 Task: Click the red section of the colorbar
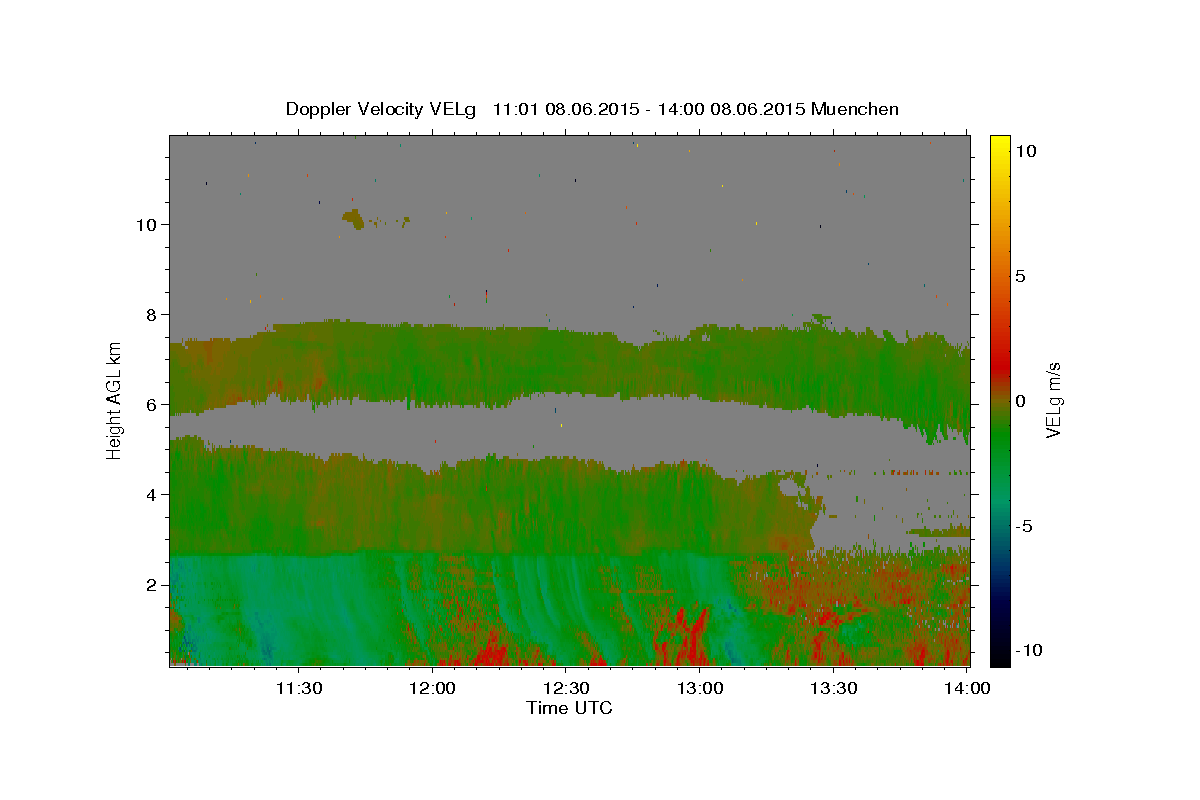[1000, 365]
